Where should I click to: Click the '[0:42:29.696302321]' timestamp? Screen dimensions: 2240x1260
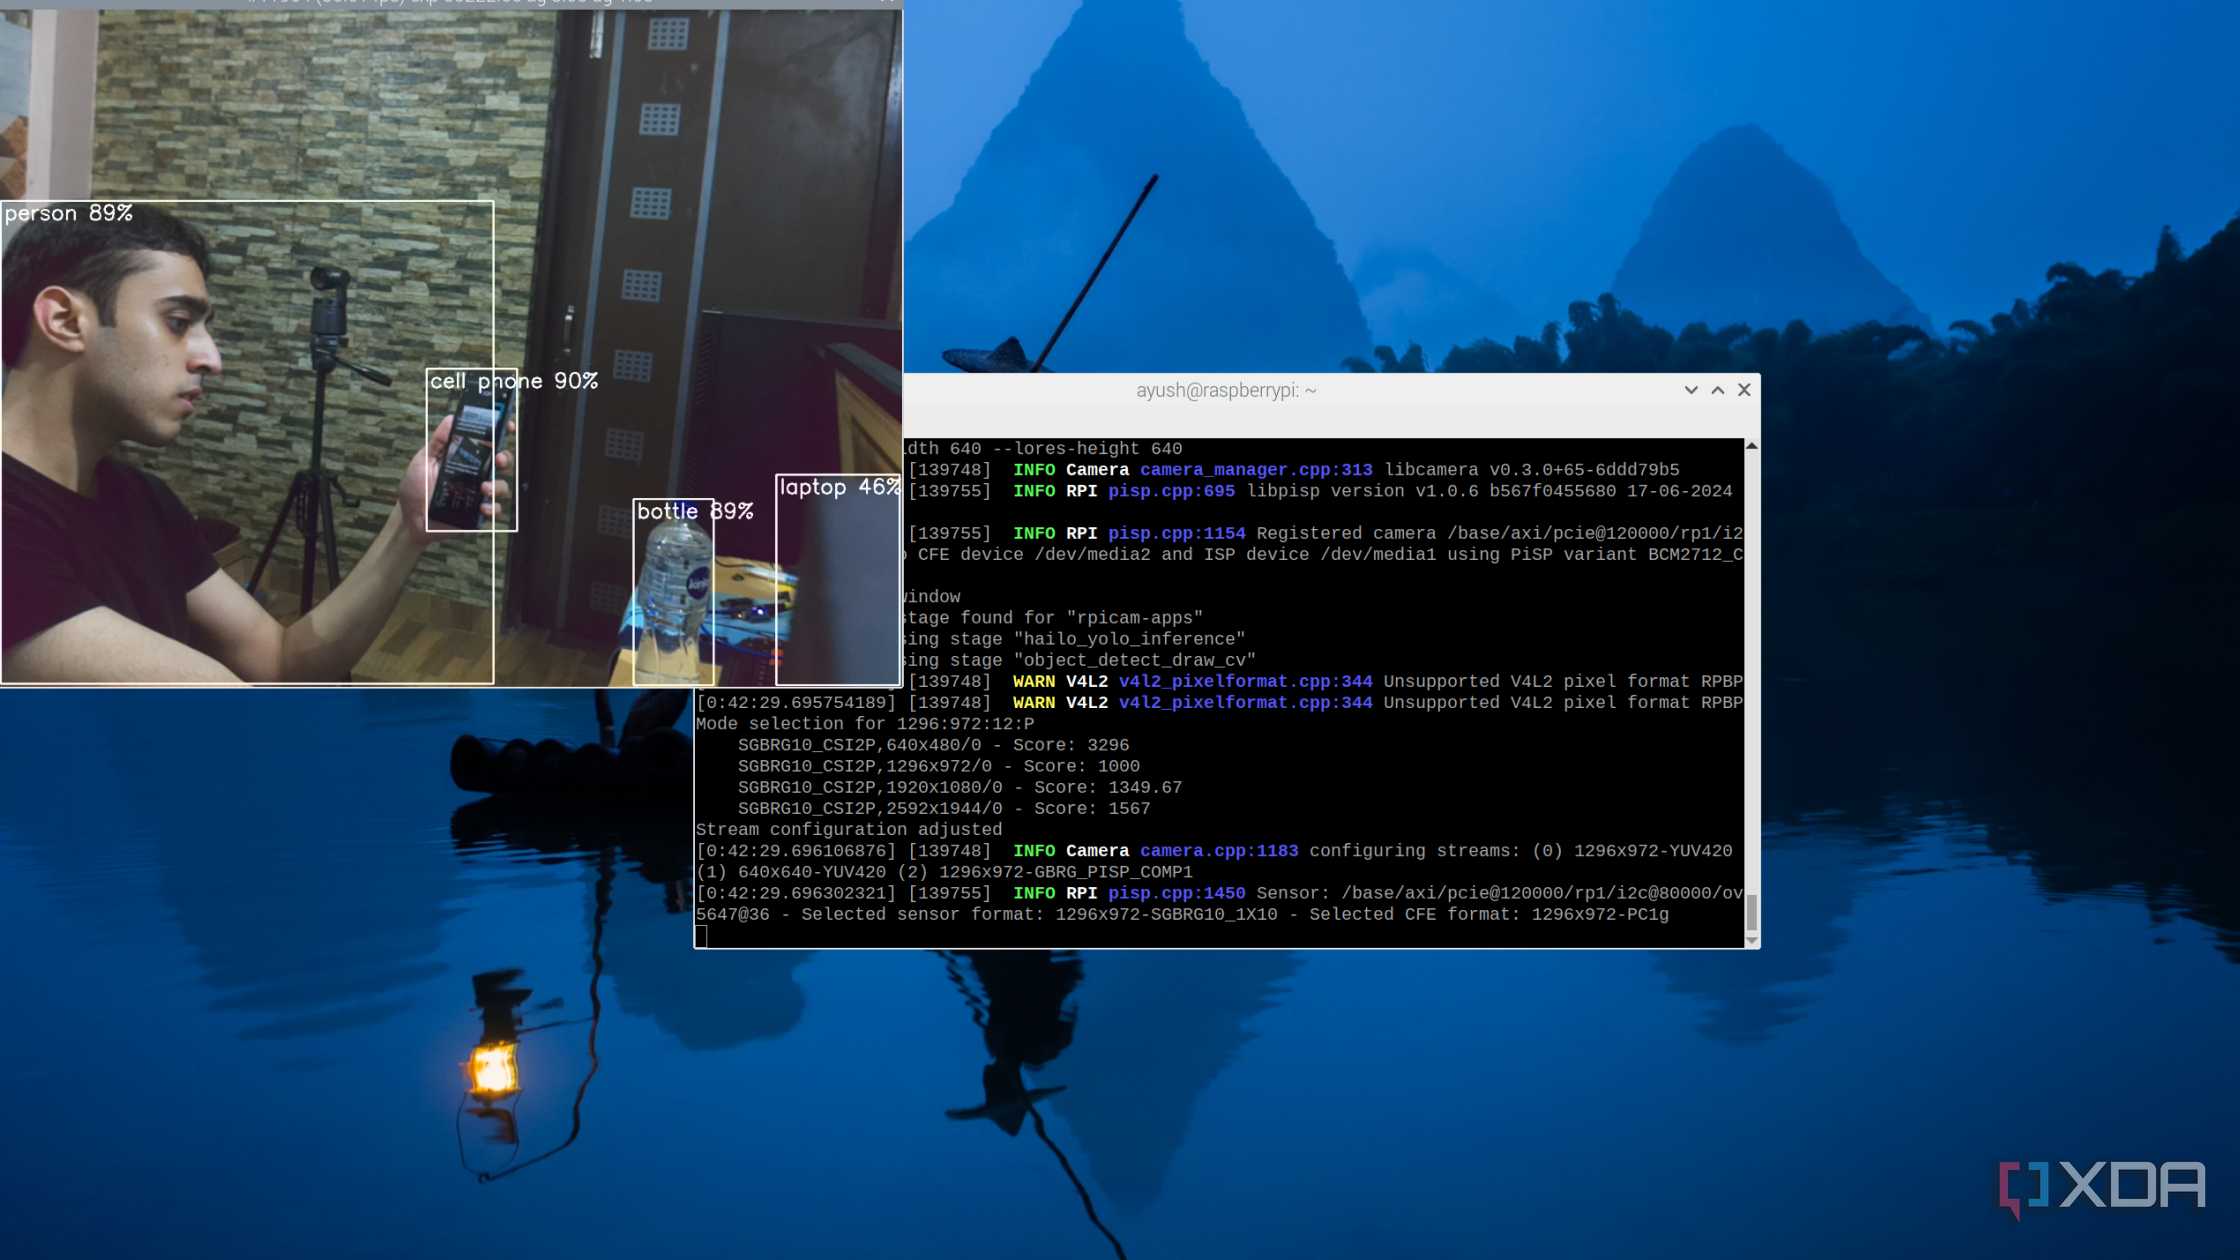coord(796,893)
